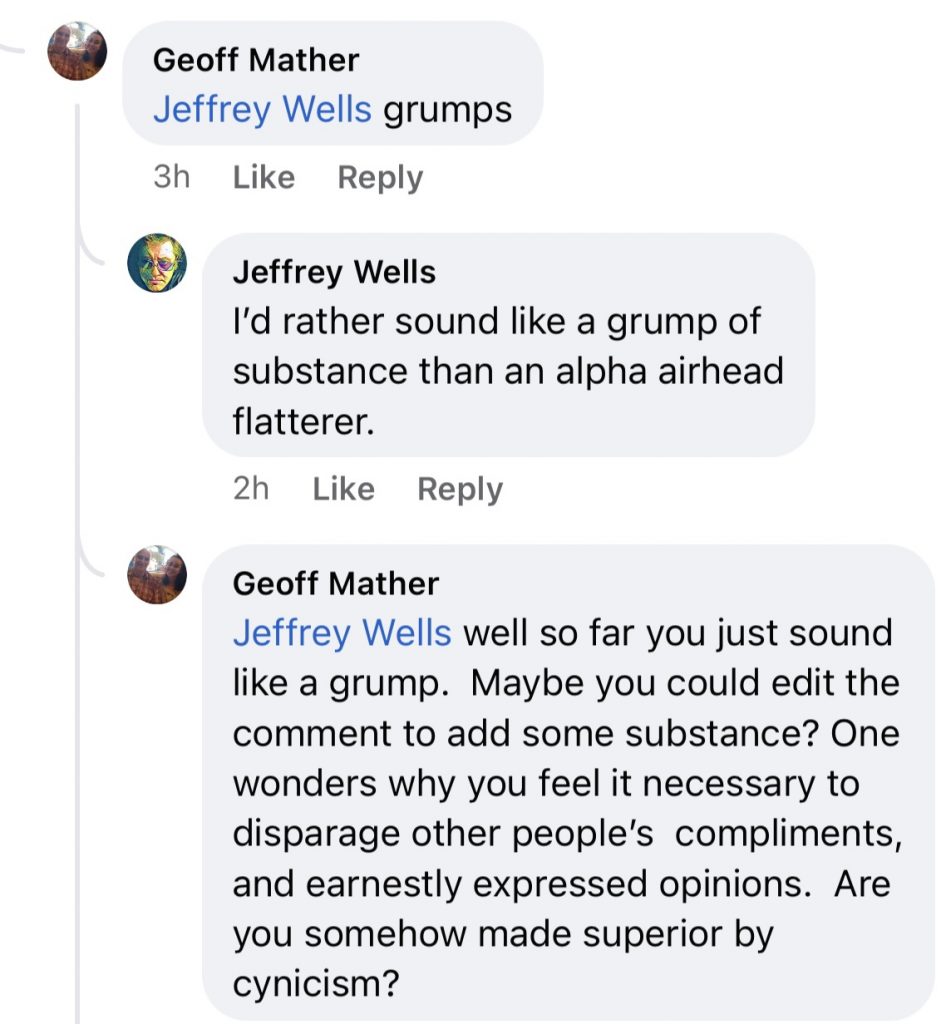Tap Geoff Mather's avatar beside the long reply
Viewport: 941px width, 1024px height.
pyautogui.click(x=157, y=575)
